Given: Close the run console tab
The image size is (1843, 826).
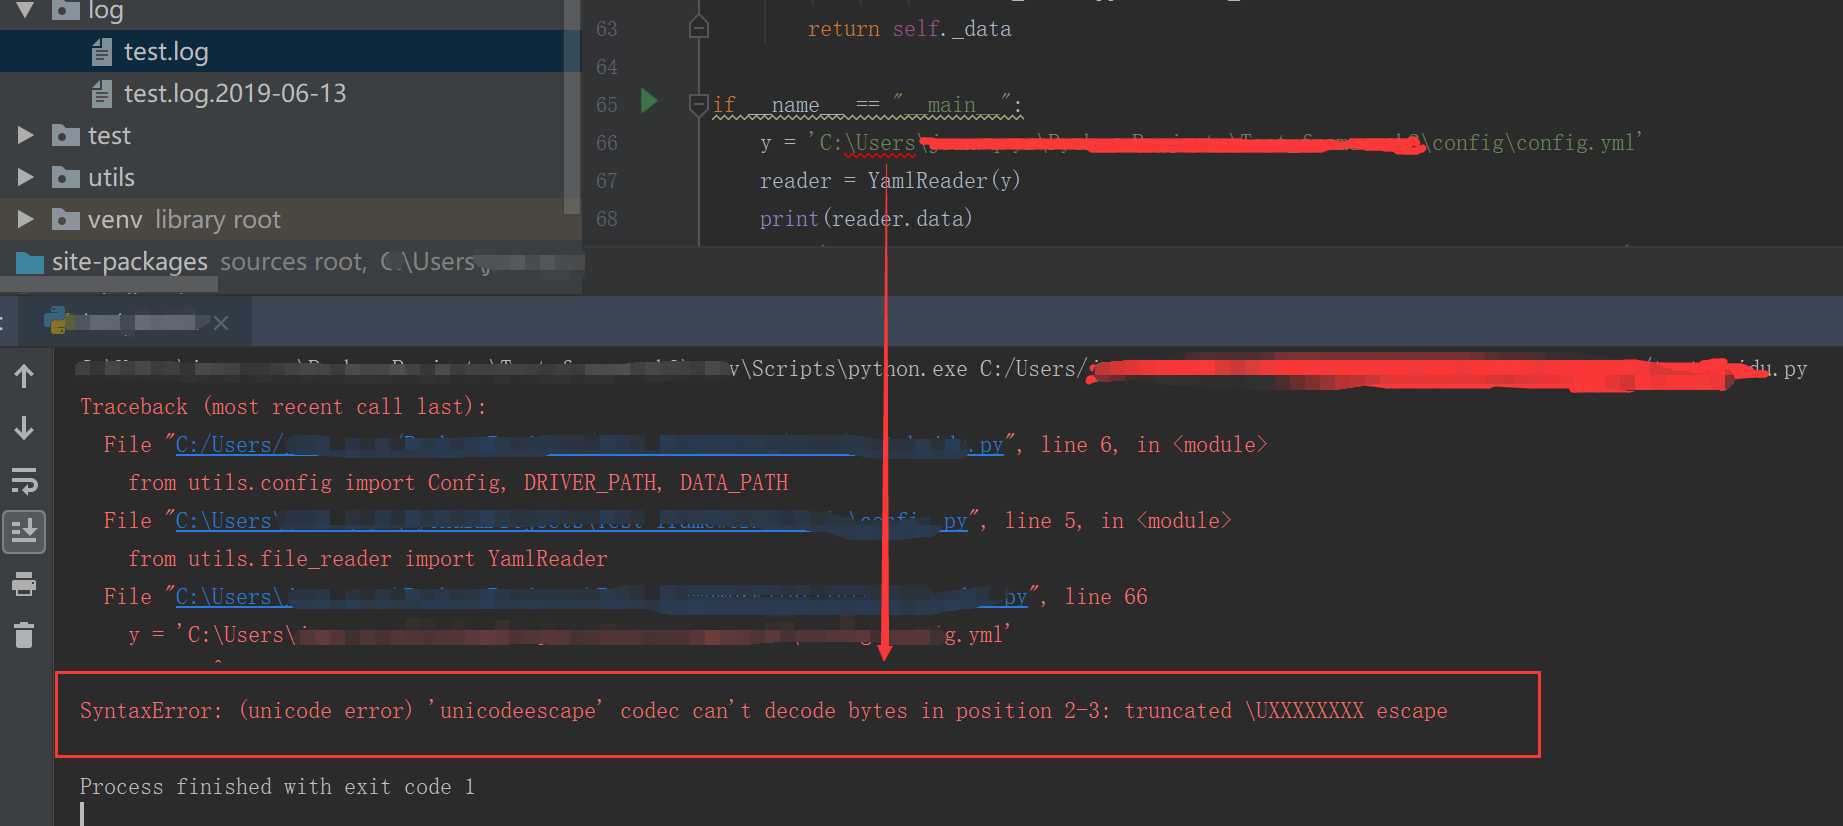Looking at the screenshot, I should point(221,323).
